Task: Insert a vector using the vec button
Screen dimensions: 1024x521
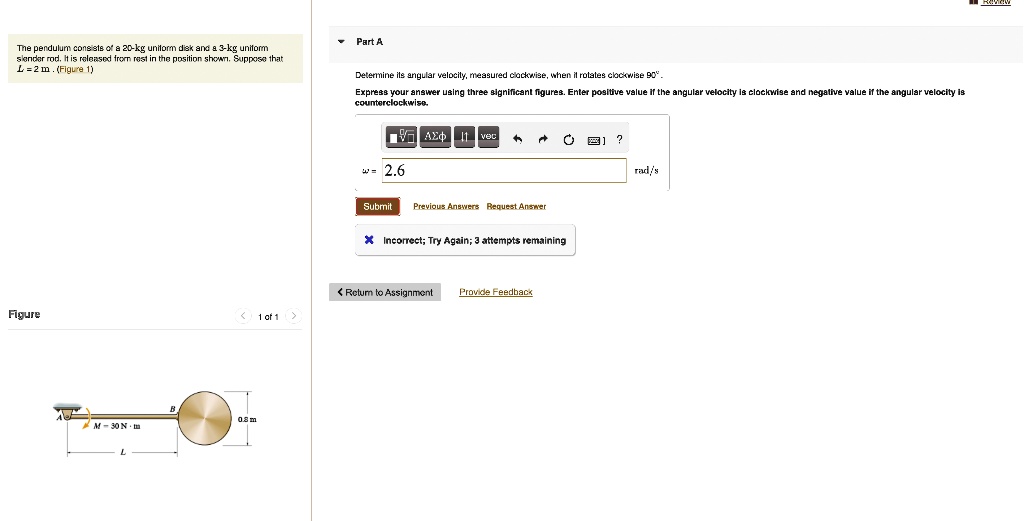Action: [488, 137]
